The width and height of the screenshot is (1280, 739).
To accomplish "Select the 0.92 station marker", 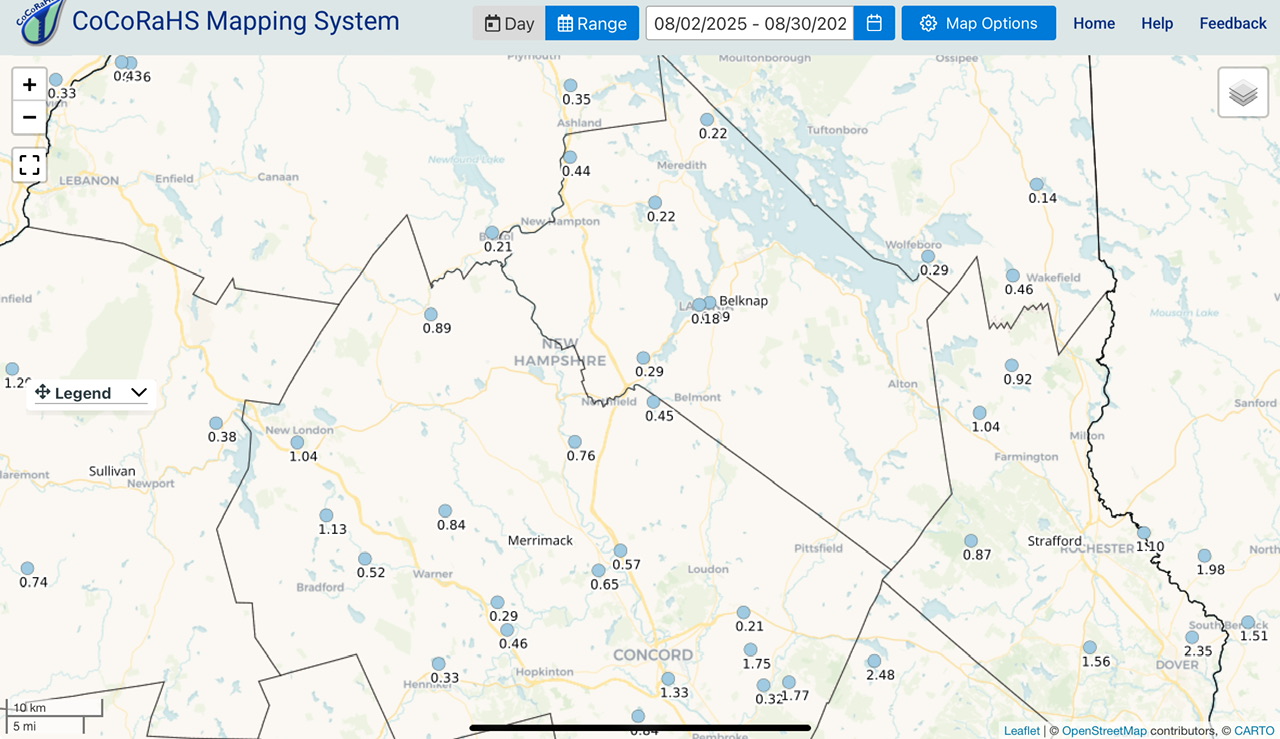I will click(x=1012, y=366).
